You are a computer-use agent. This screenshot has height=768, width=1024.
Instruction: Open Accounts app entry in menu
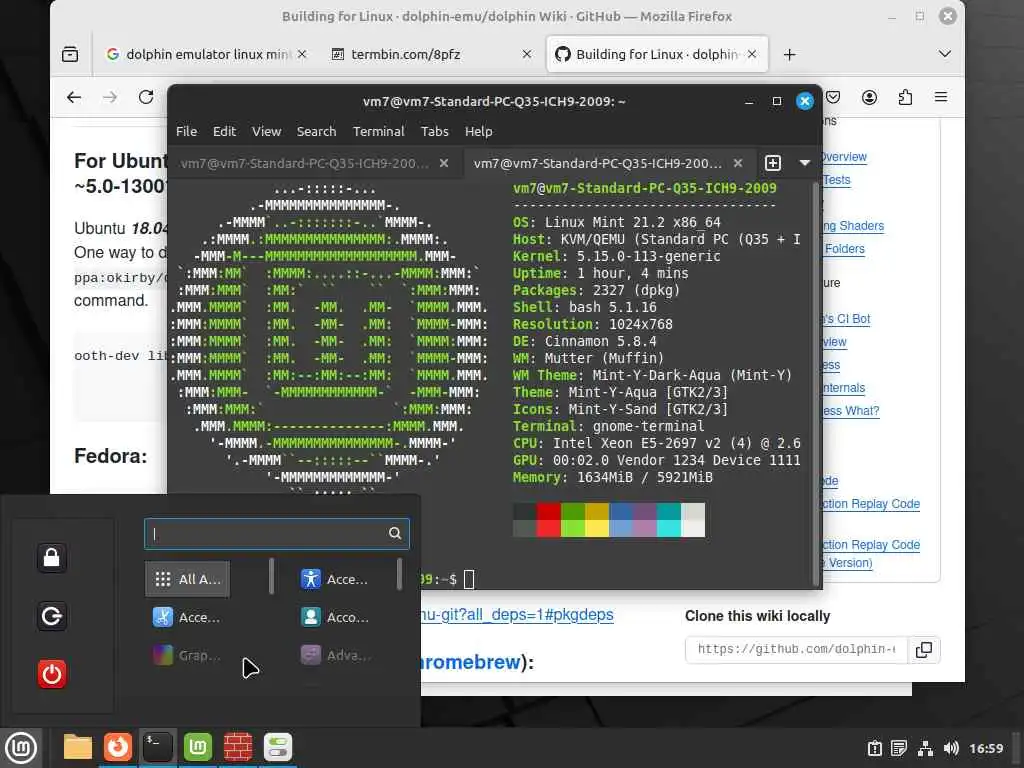point(335,617)
